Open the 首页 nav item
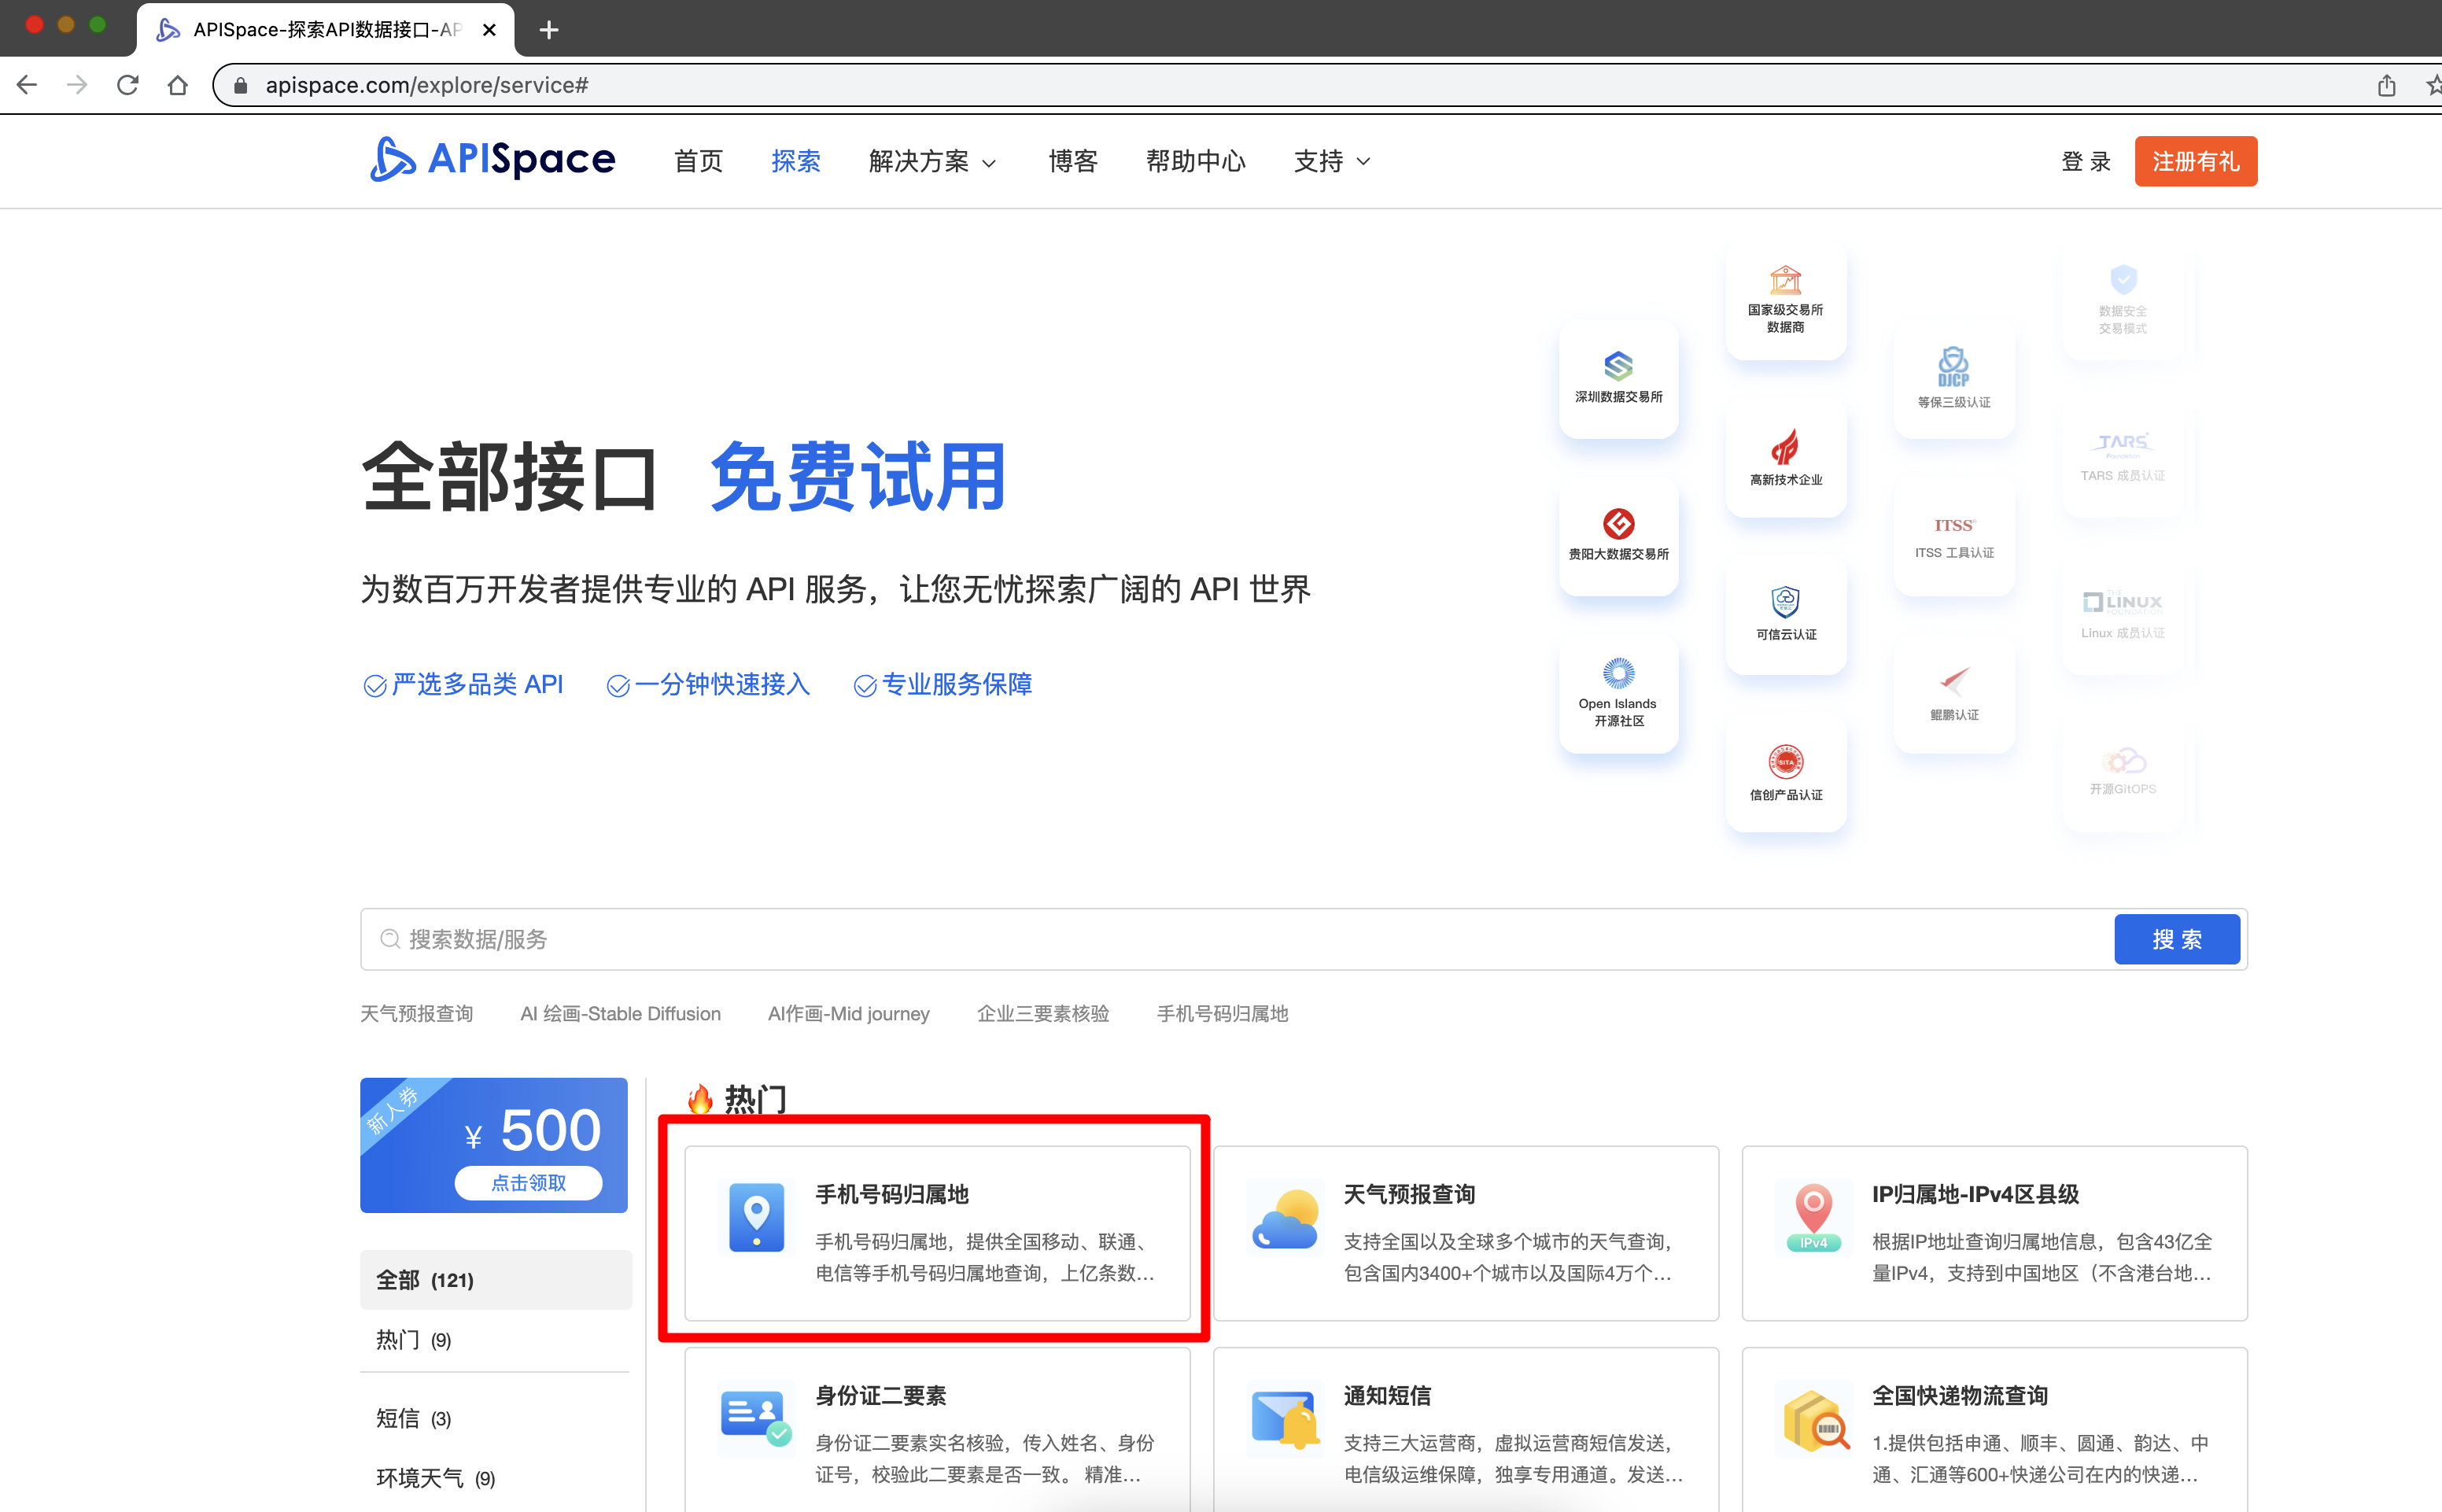This screenshot has height=1512, width=2442. 698,161
